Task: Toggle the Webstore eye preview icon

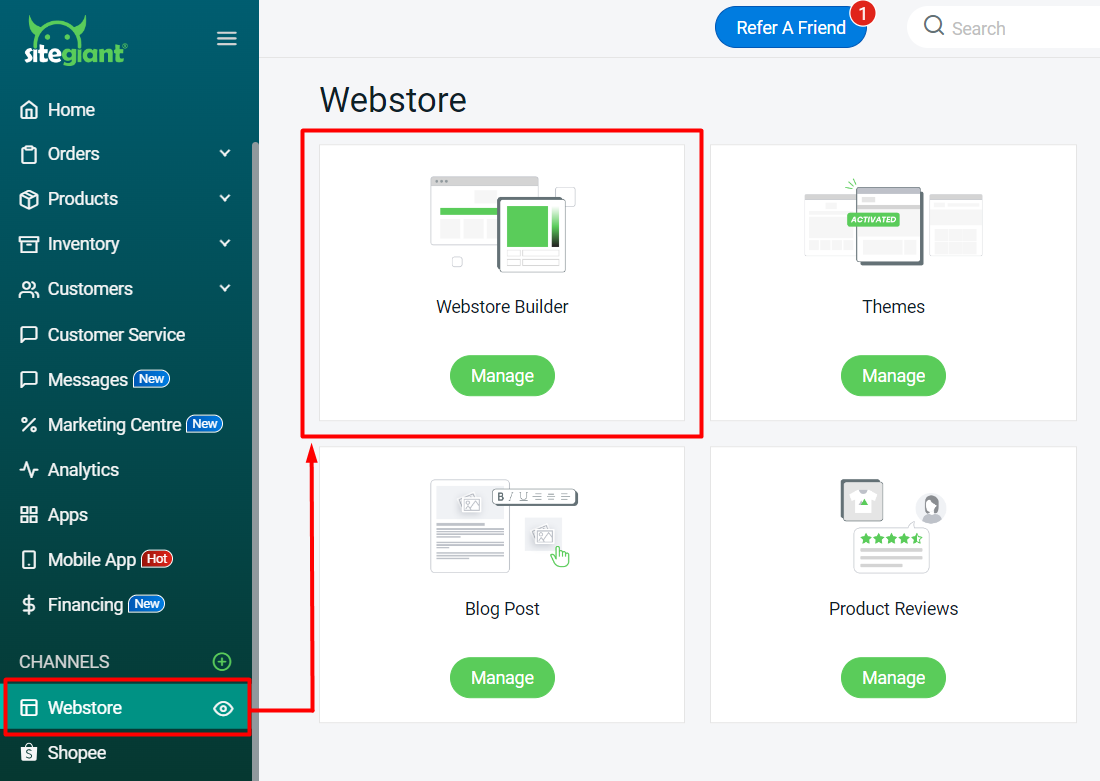Action: 224,708
